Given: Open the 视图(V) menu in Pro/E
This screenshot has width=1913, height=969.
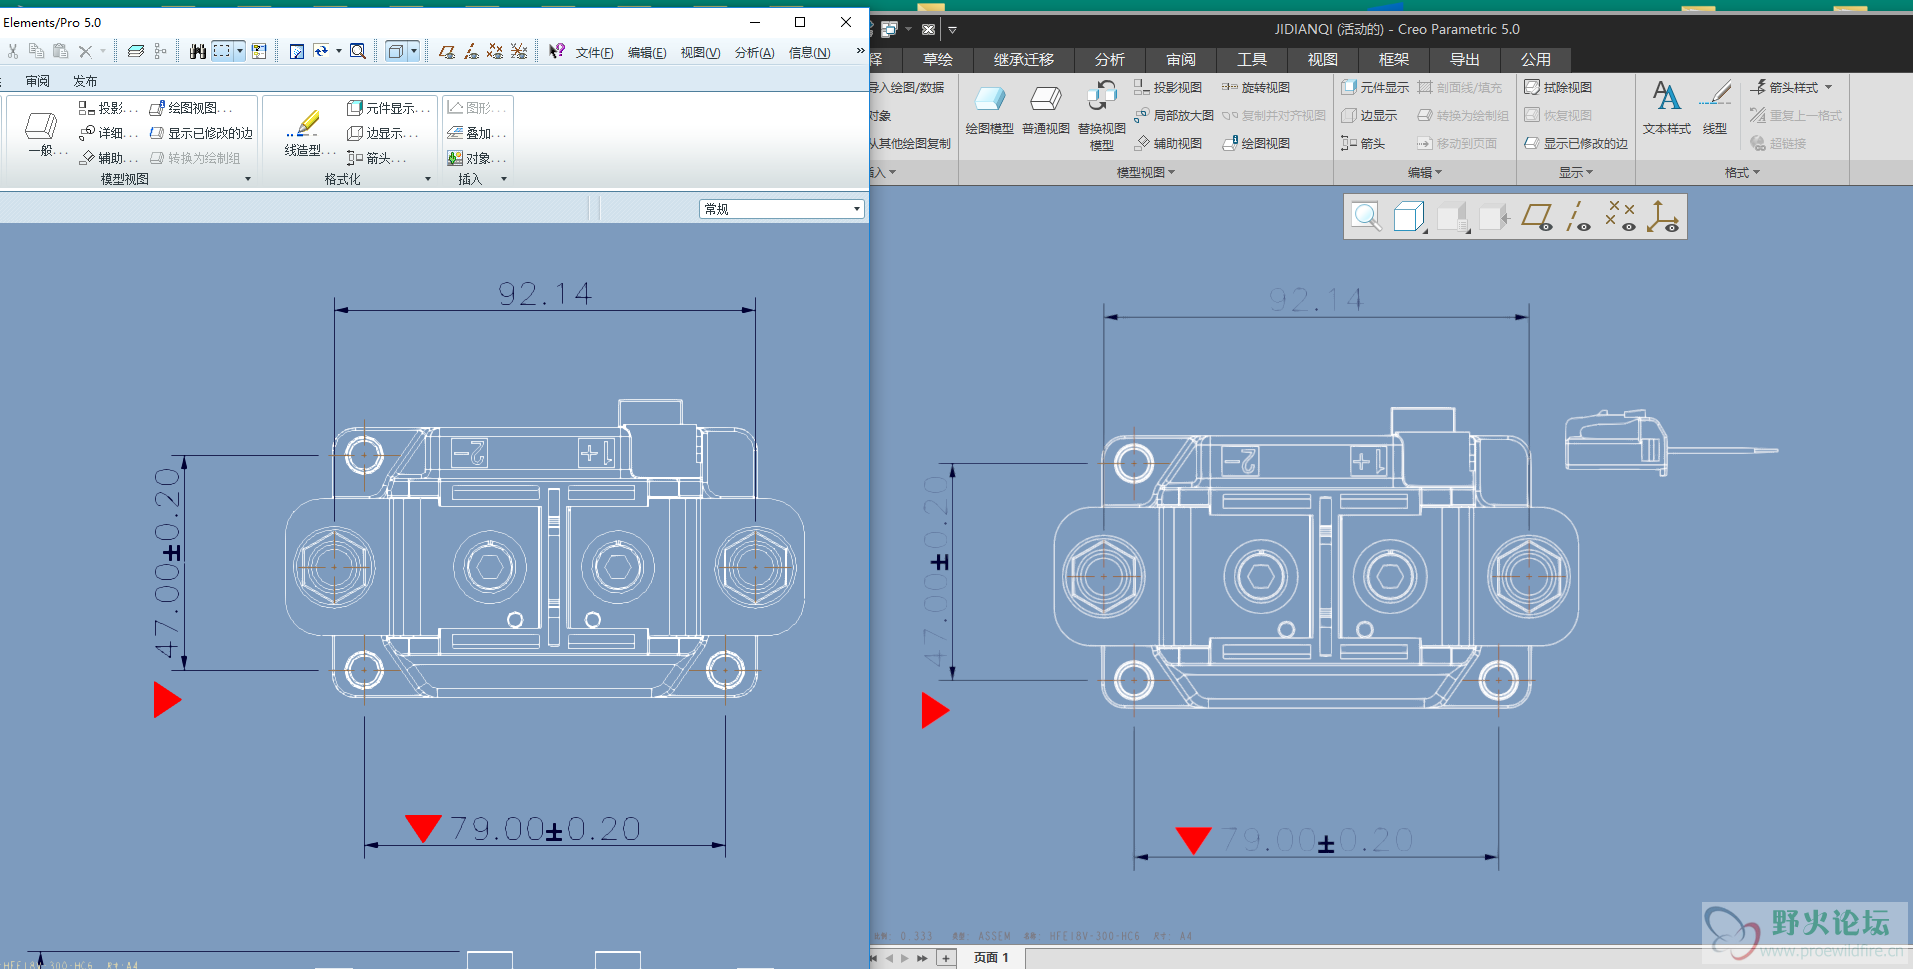Looking at the screenshot, I should click(700, 53).
